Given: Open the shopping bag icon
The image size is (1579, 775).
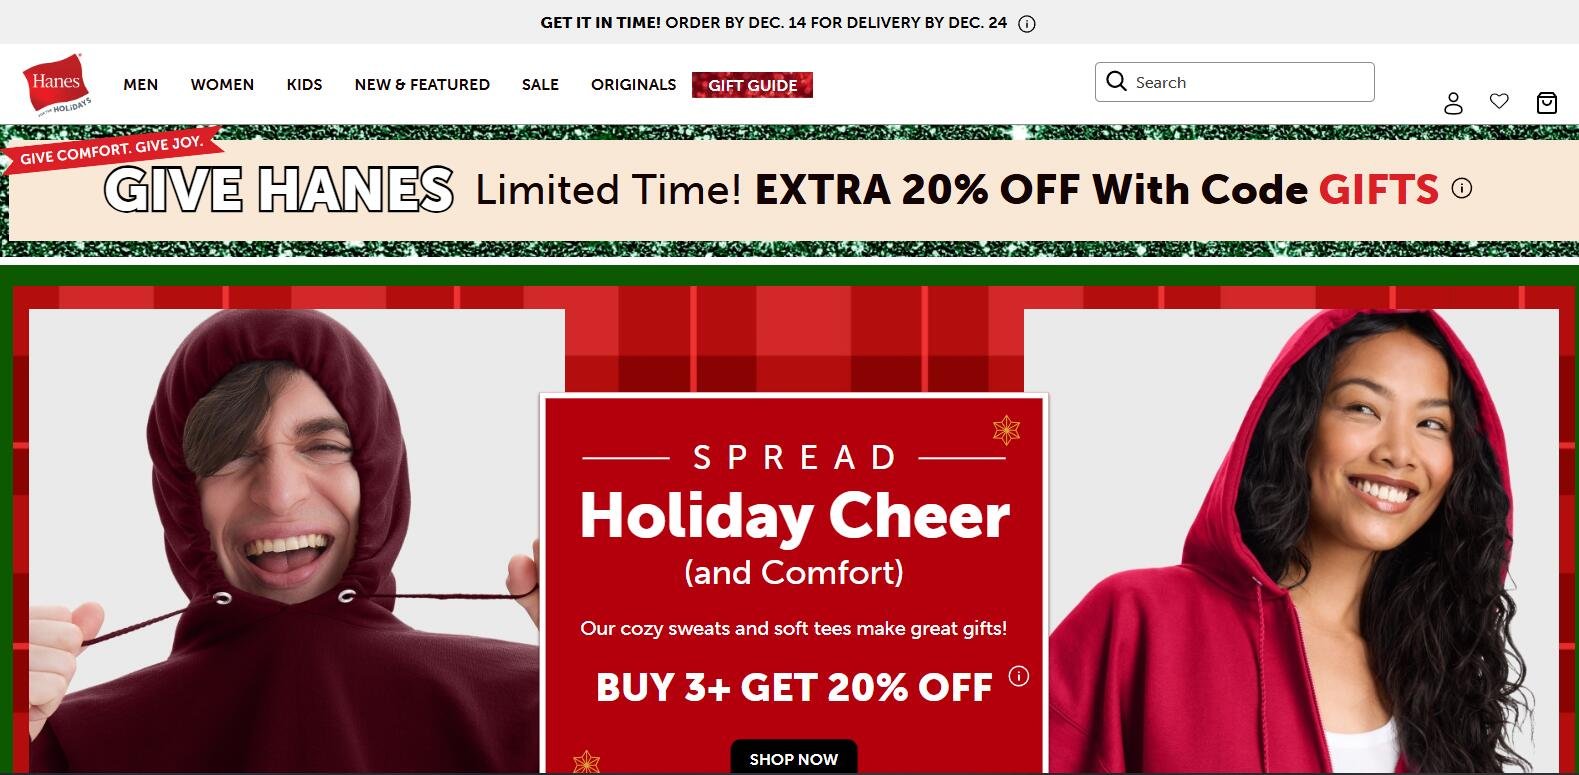Looking at the screenshot, I should point(1547,103).
